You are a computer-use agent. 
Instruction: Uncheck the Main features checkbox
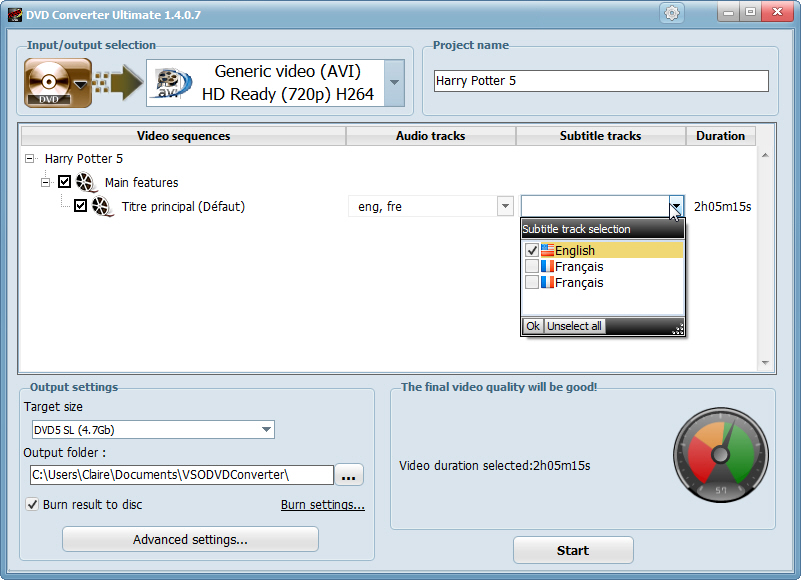pos(64,182)
